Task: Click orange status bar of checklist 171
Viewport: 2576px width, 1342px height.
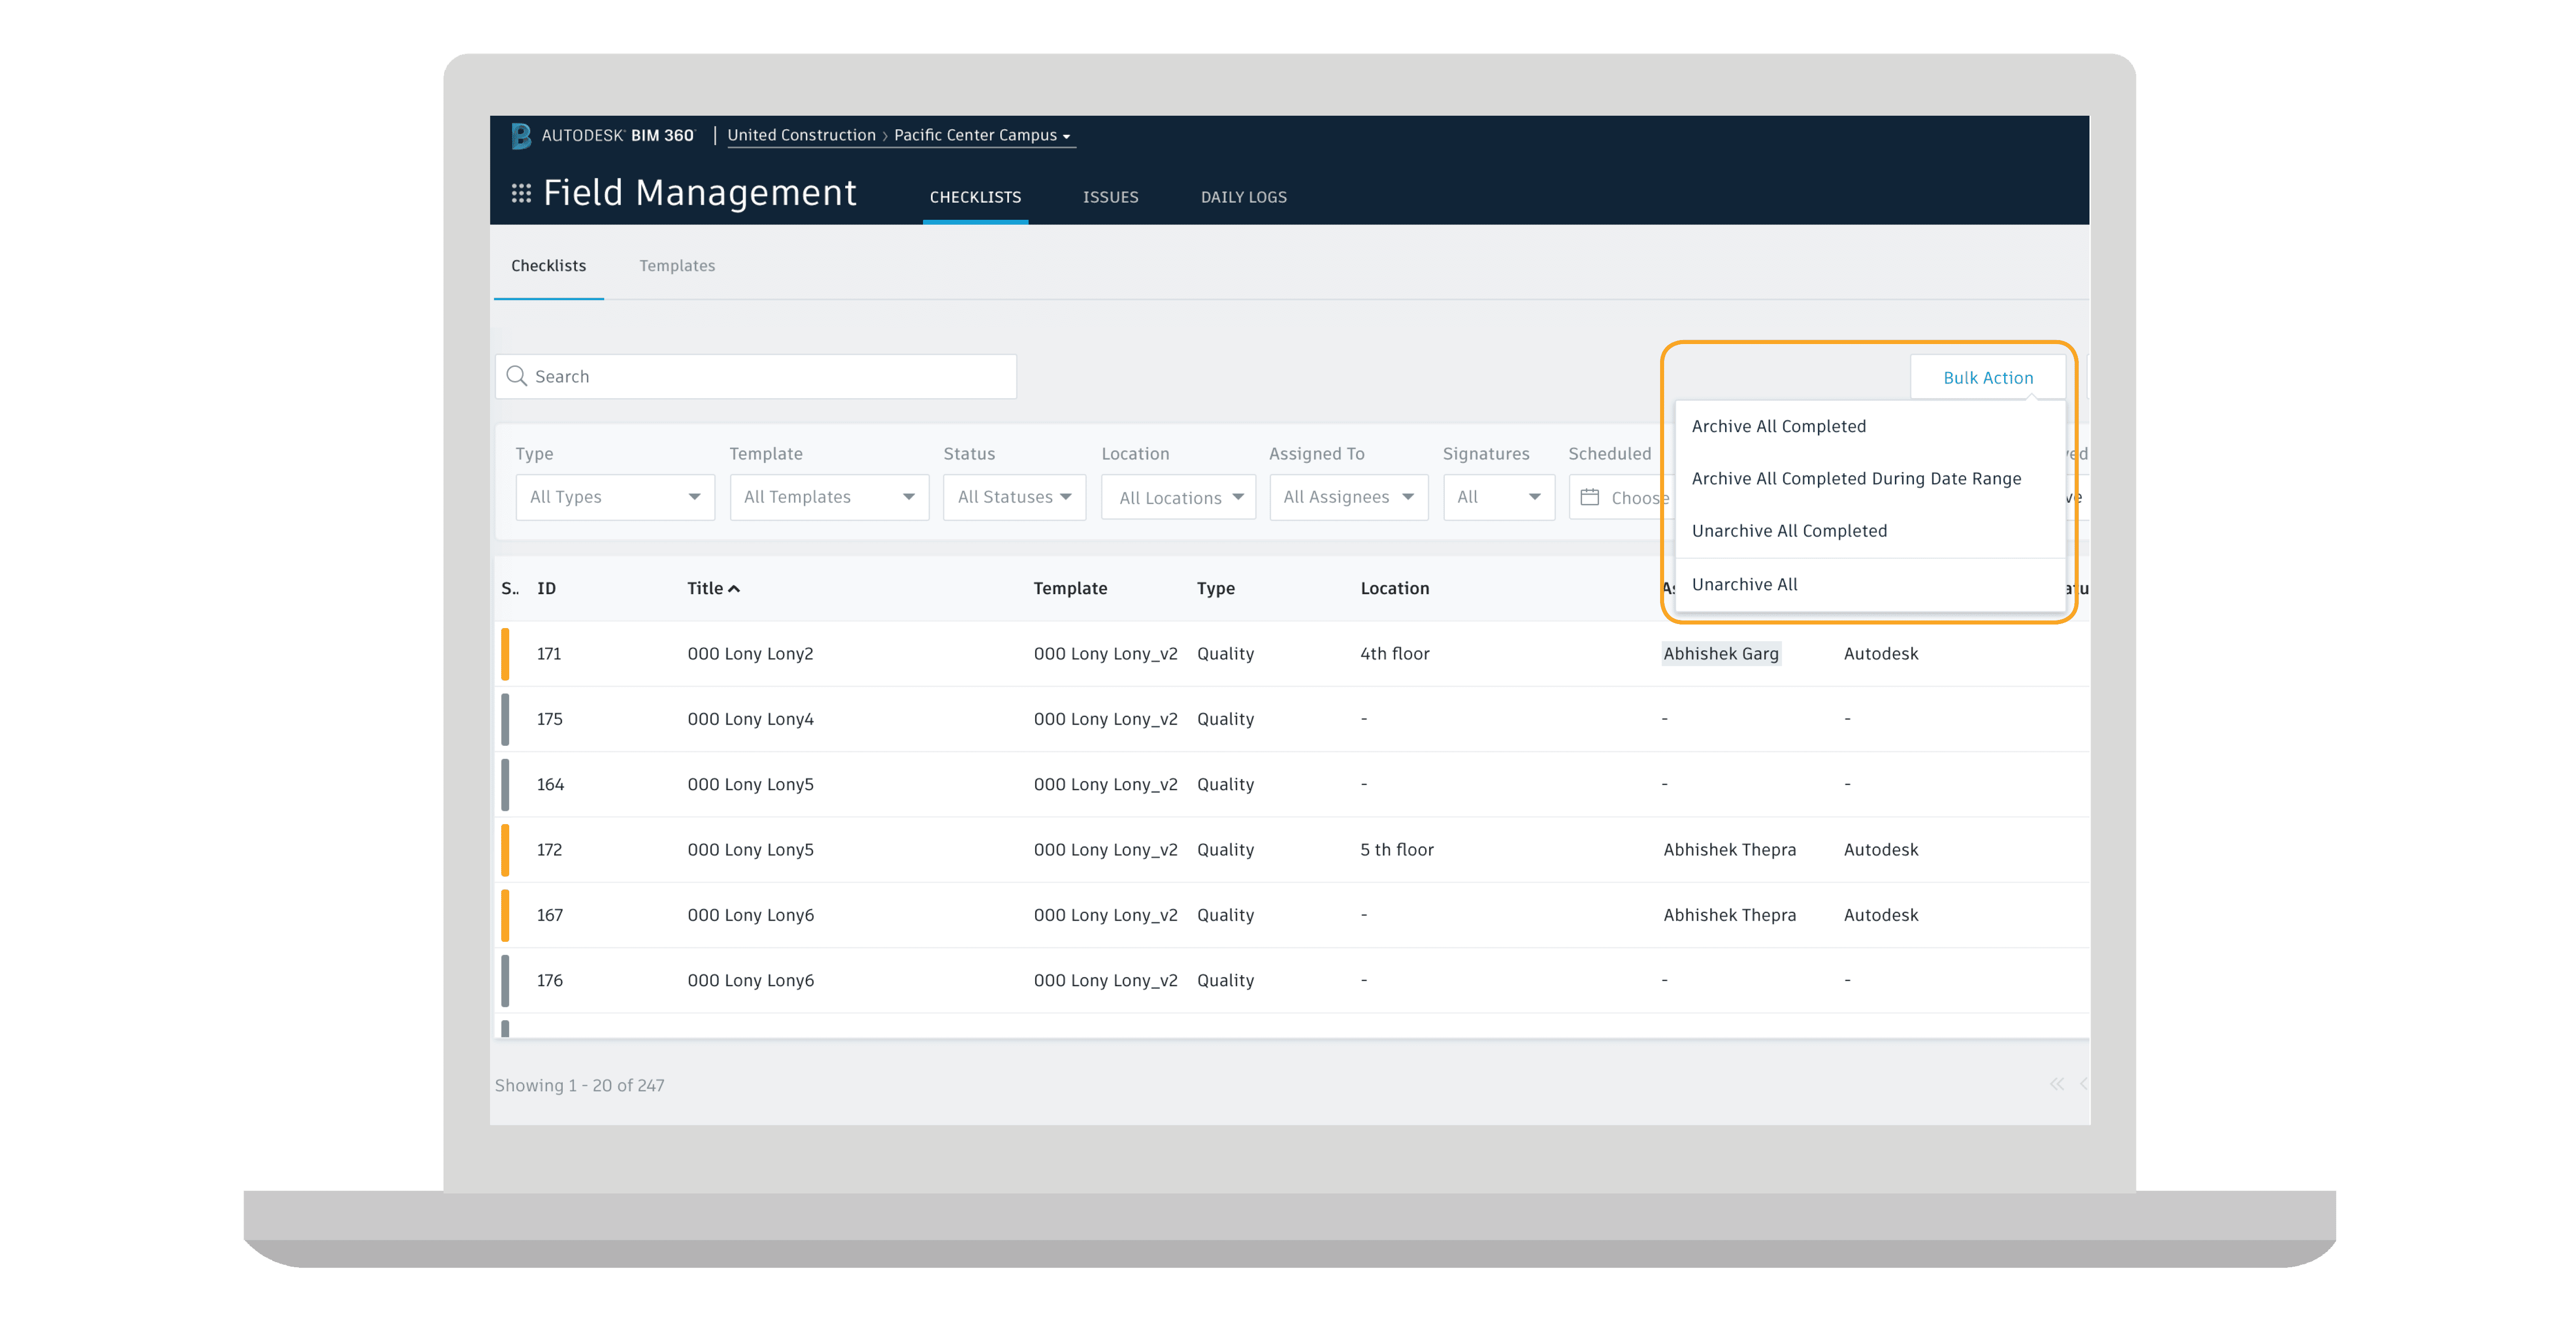Action: point(505,653)
